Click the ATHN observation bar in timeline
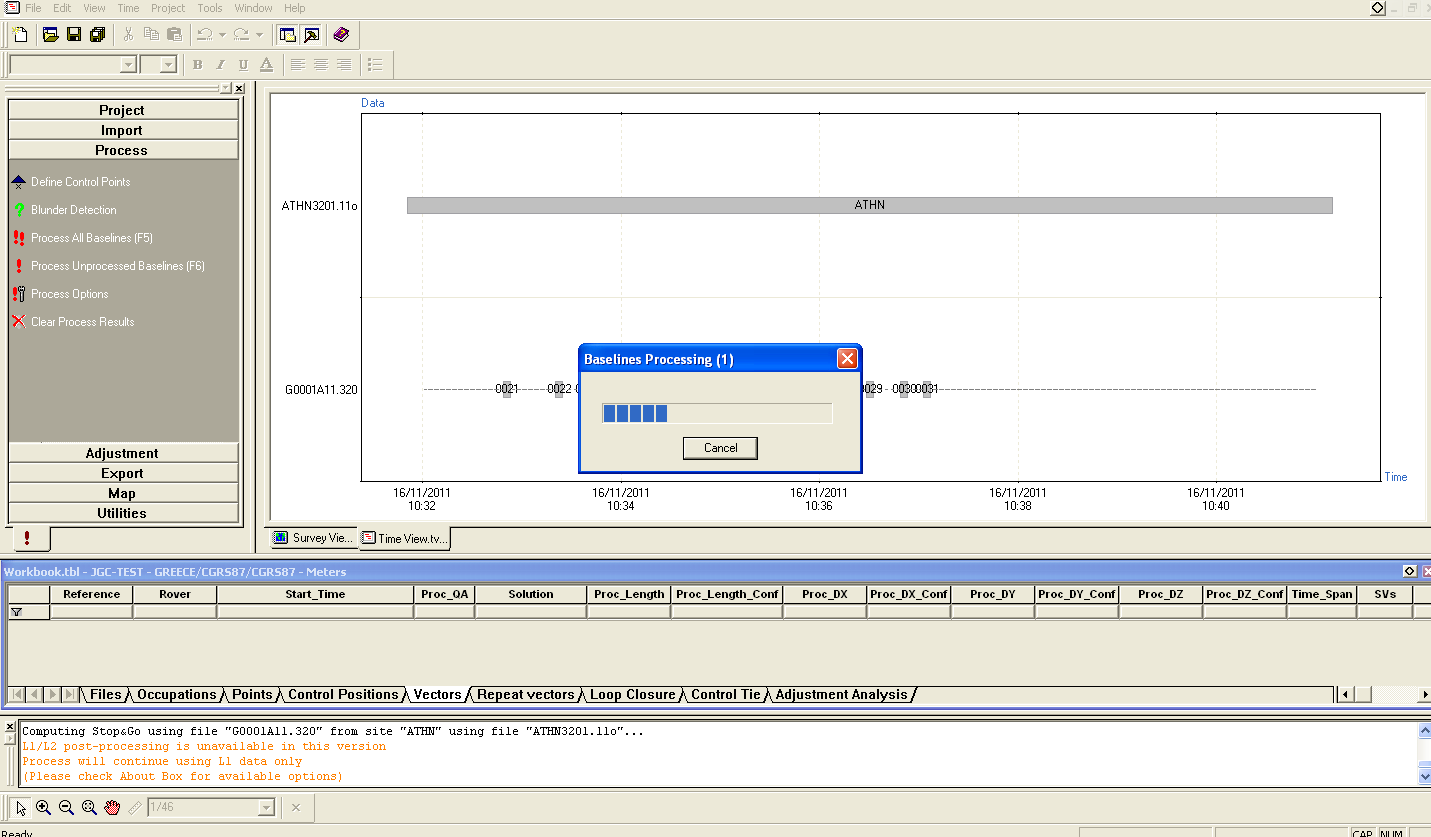 click(869, 205)
